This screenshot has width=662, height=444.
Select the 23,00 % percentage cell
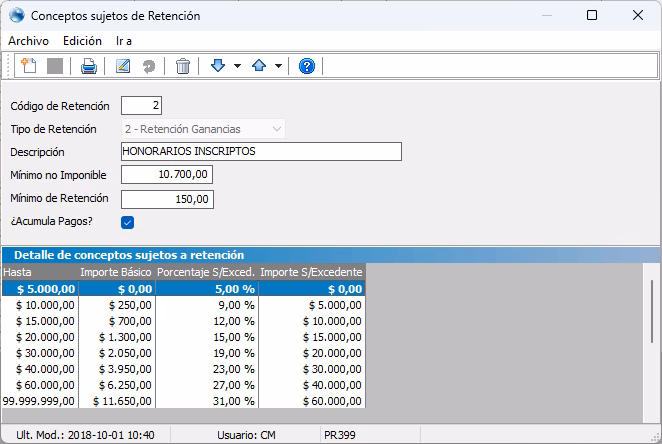207,369
